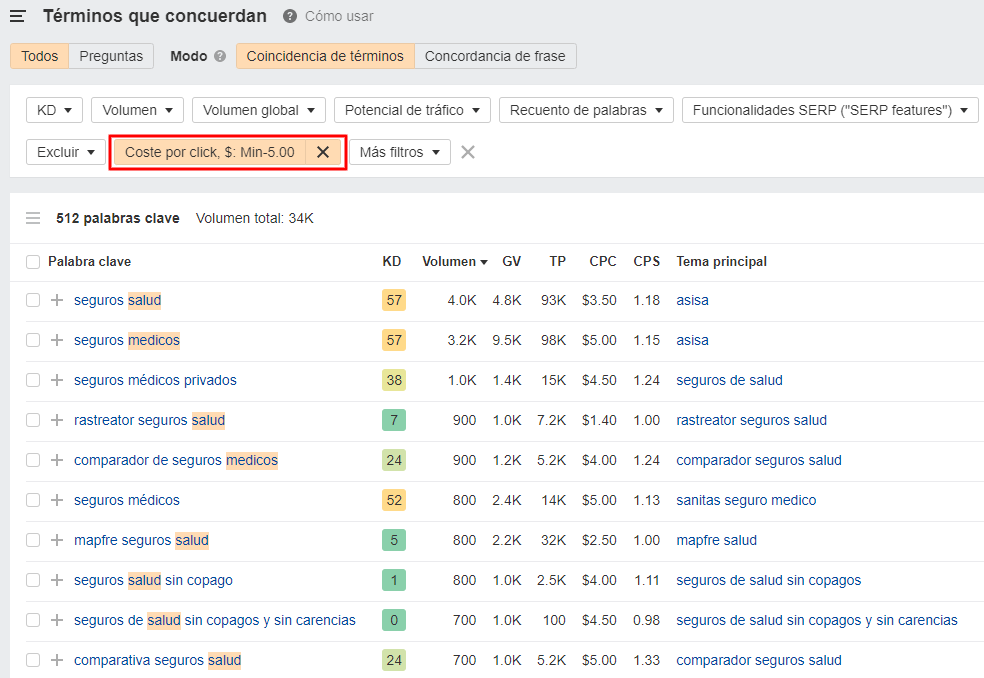The image size is (984, 678).
Task: Clear all filters with the gray X
Action: (x=468, y=152)
